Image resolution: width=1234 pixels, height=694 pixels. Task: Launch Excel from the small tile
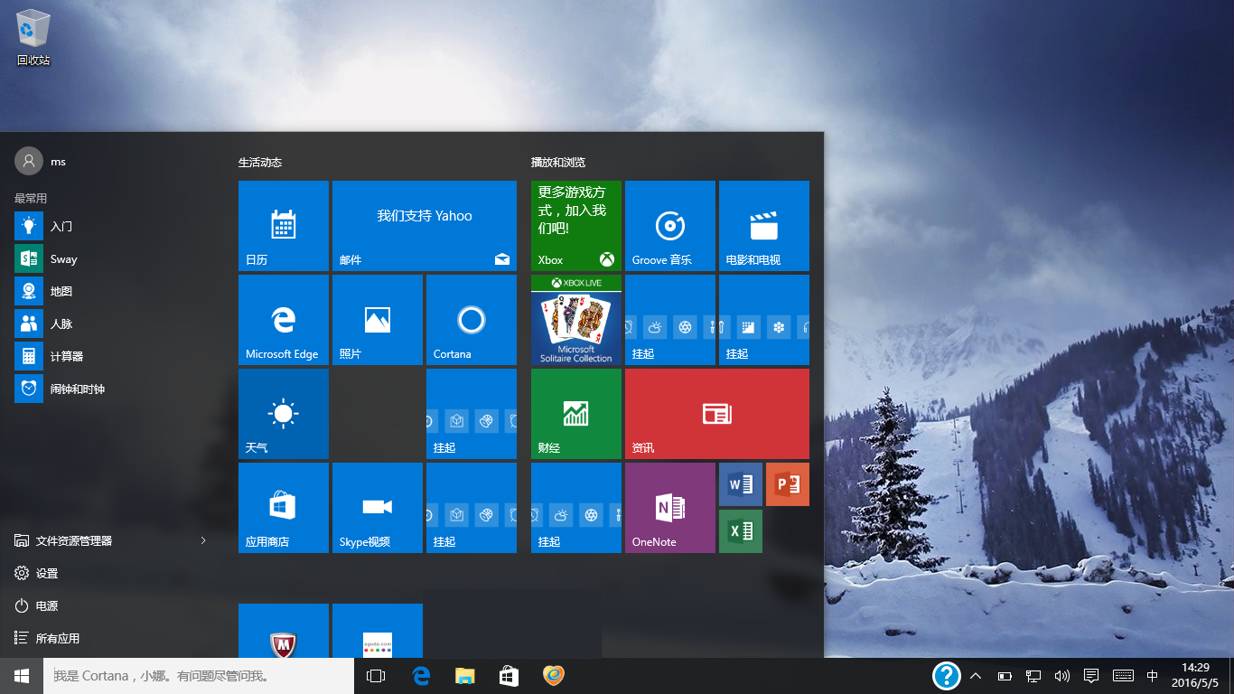tap(740, 531)
